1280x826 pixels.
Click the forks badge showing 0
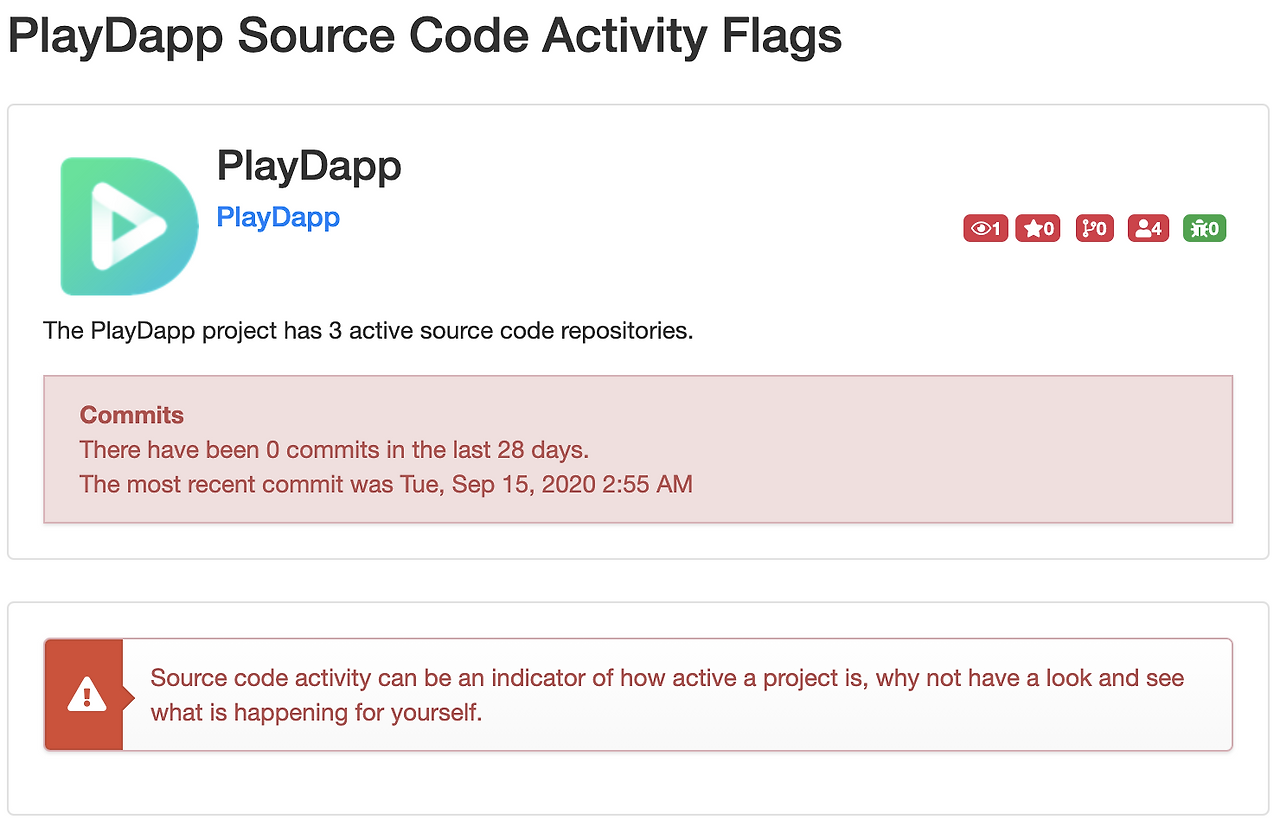pyautogui.click(x=1095, y=228)
